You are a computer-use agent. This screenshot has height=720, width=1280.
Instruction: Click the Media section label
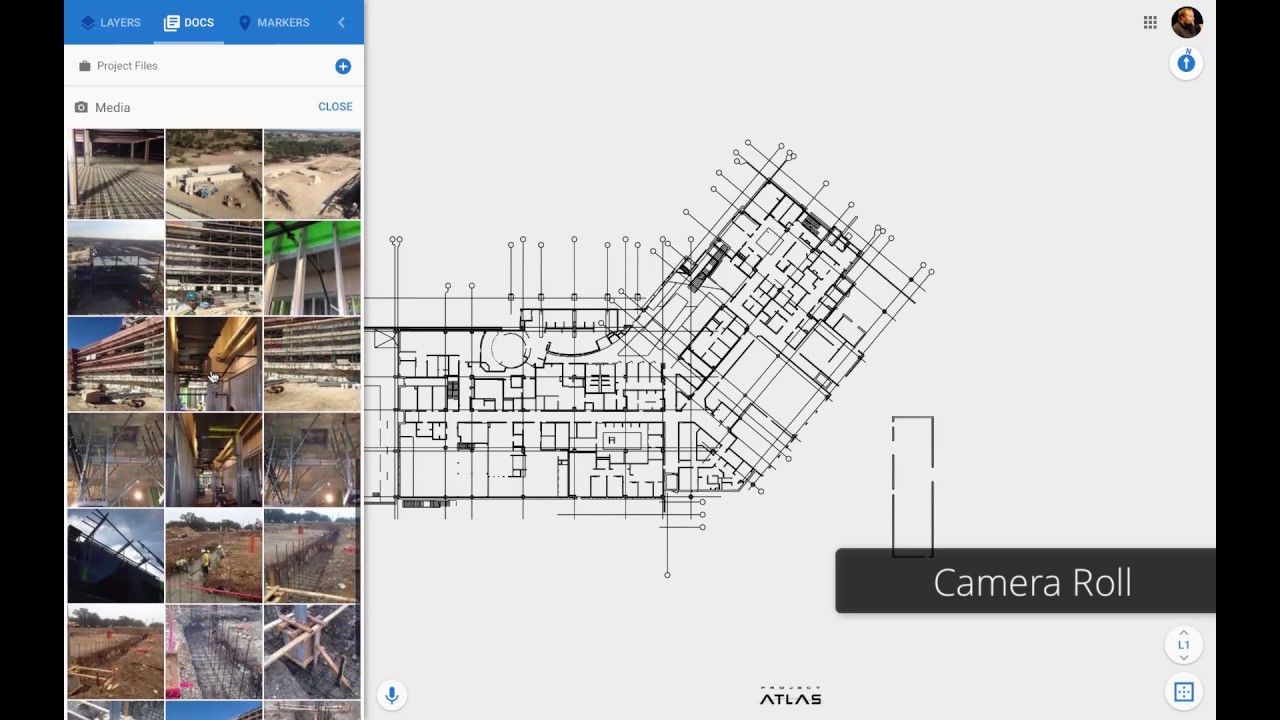click(x=112, y=107)
